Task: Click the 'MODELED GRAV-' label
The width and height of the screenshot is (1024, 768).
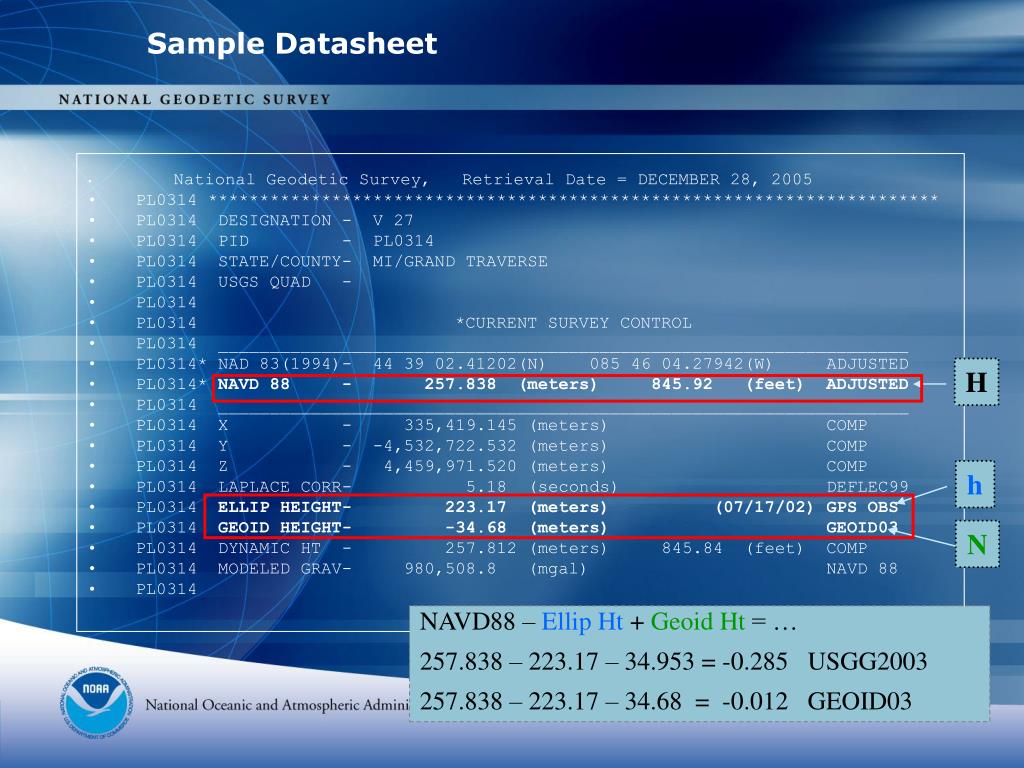Action: 285,569
